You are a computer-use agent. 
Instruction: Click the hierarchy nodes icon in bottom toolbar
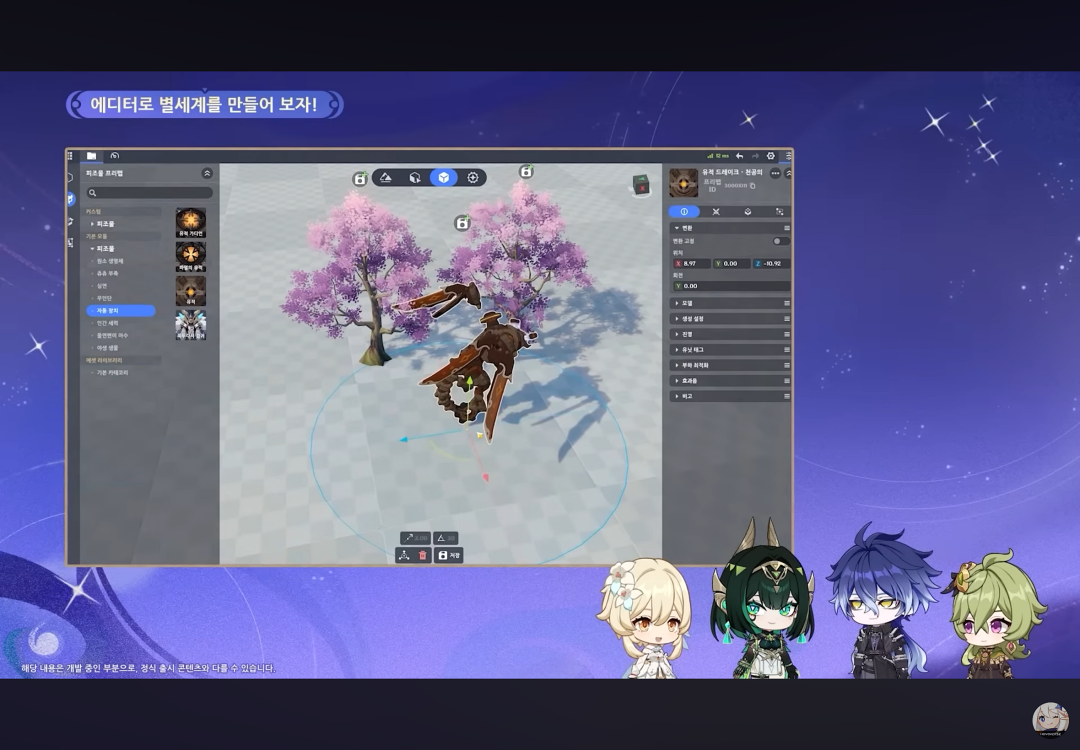point(404,555)
